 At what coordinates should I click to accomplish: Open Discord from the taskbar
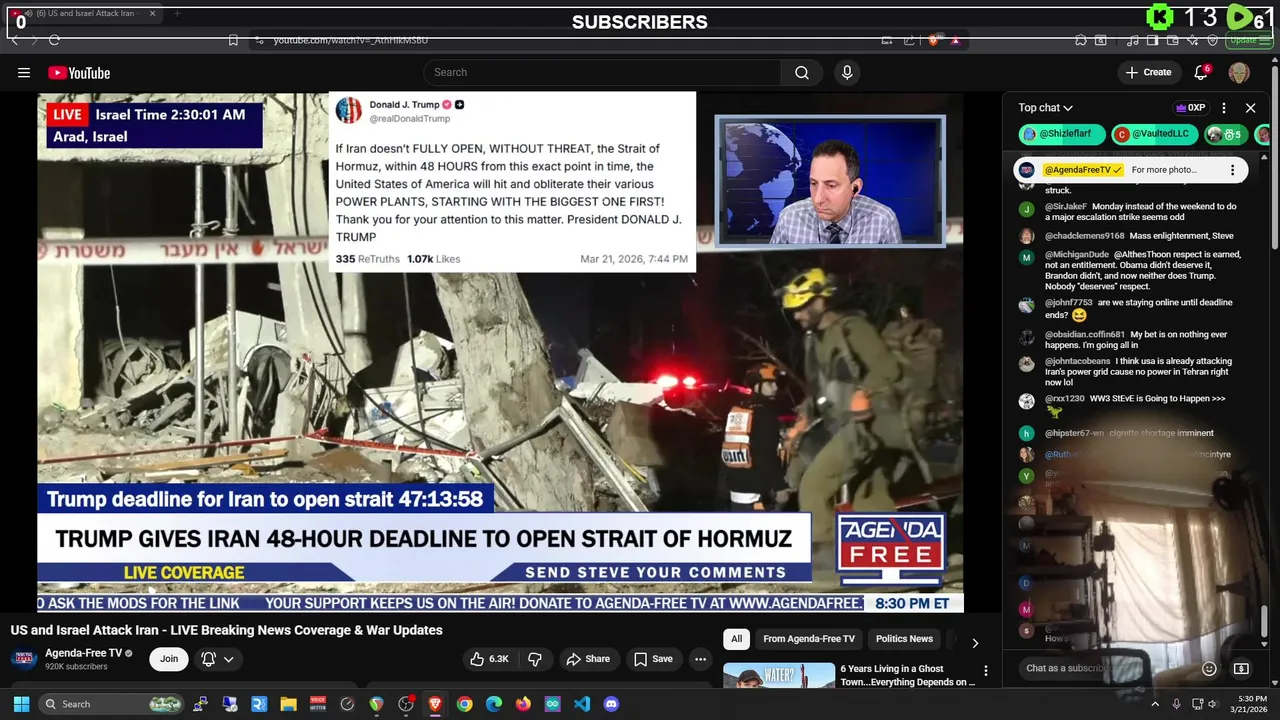(x=611, y=704)
